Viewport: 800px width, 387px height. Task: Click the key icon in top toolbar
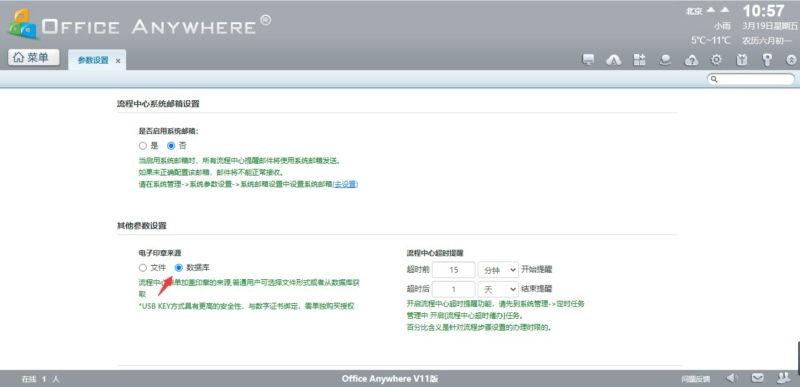pos(767,60)
